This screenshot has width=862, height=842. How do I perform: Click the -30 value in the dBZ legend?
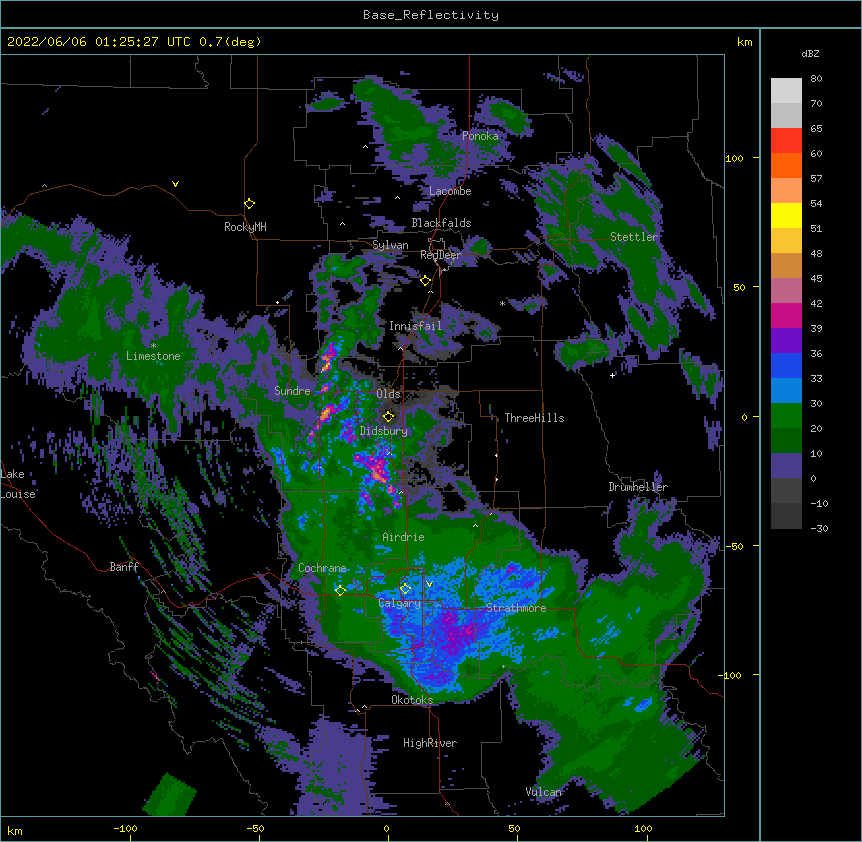tap(819, 529)
